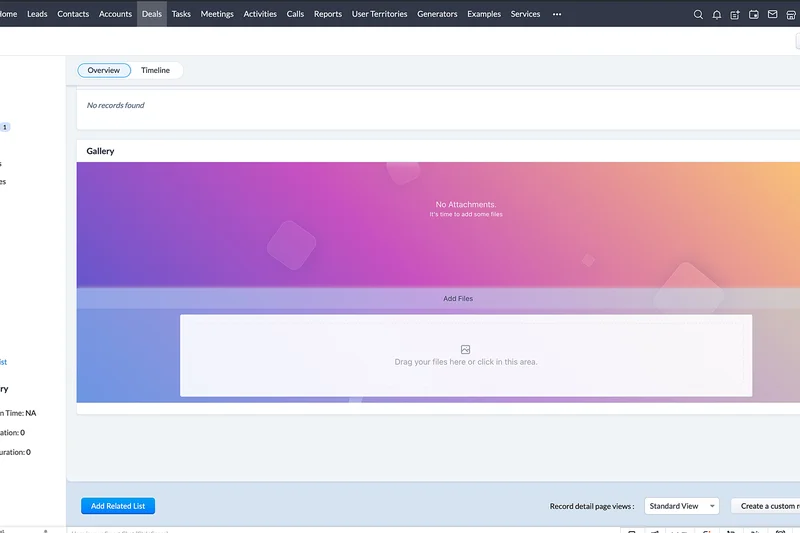Click the Gallery section heading
800x533 pixels.
pyautogui.click(x=101, y=151)
